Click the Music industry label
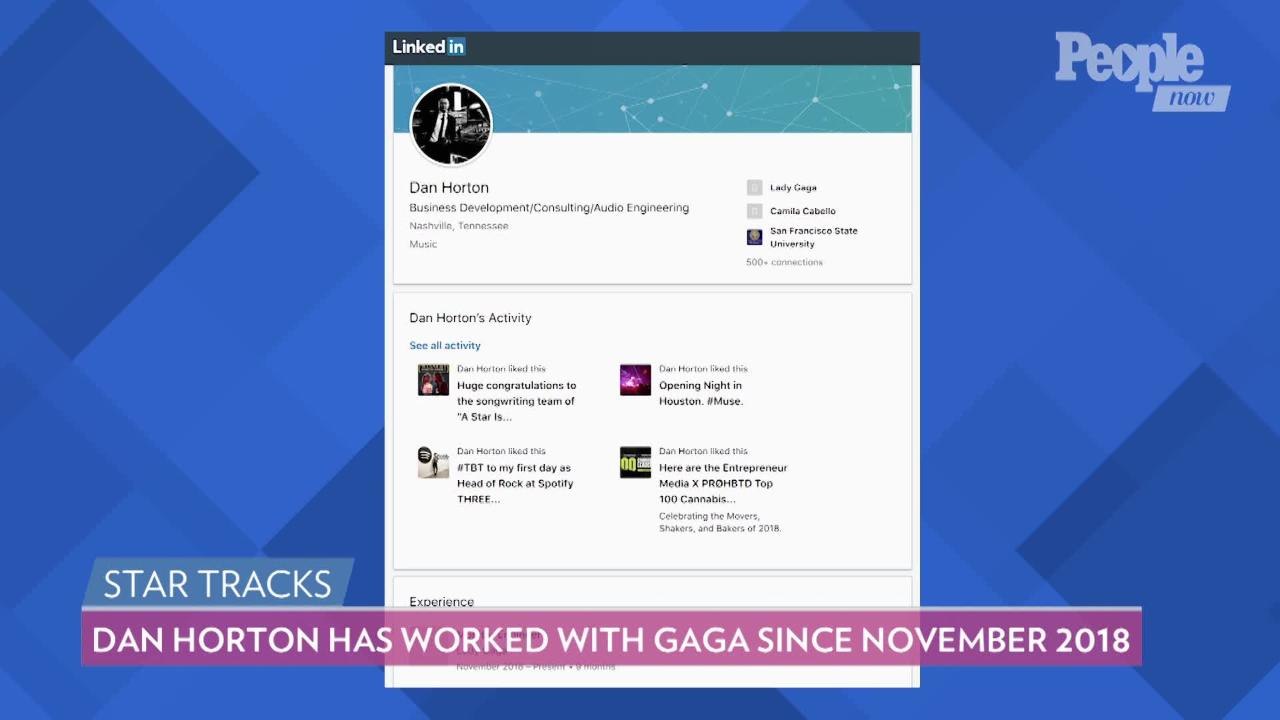 pos(423,244)
